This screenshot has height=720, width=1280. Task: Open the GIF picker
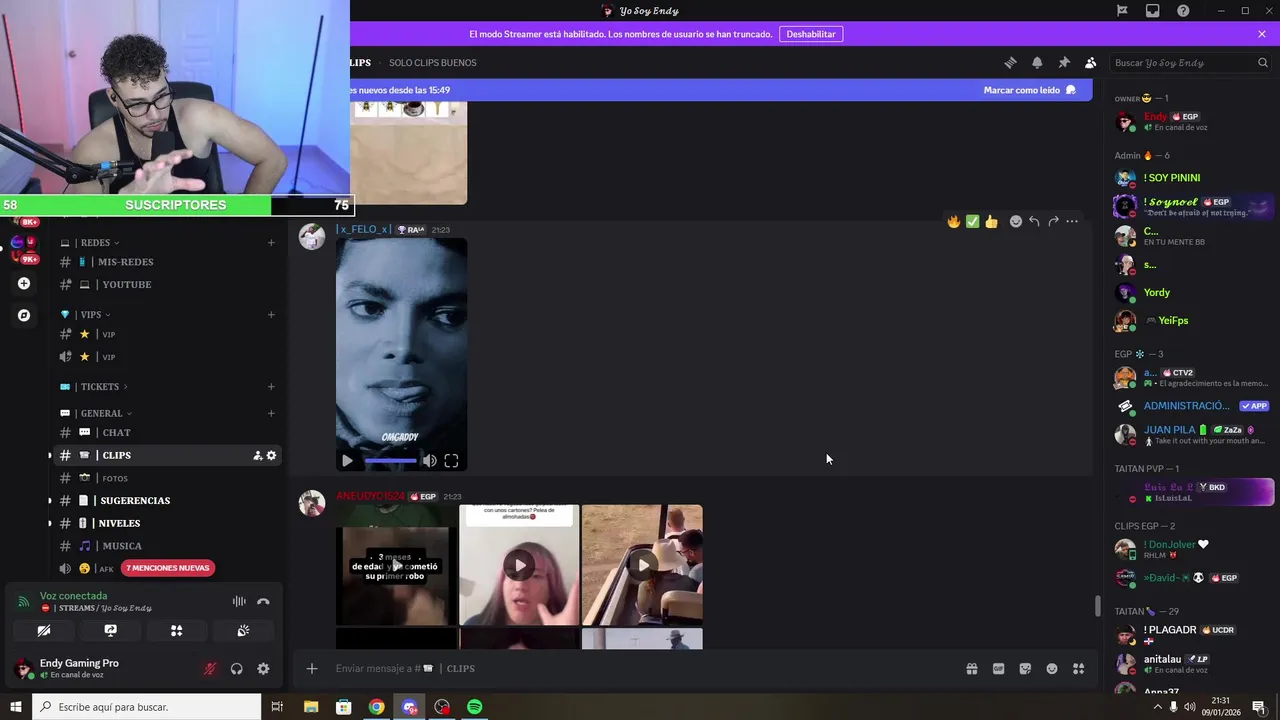tap(998, 668)
